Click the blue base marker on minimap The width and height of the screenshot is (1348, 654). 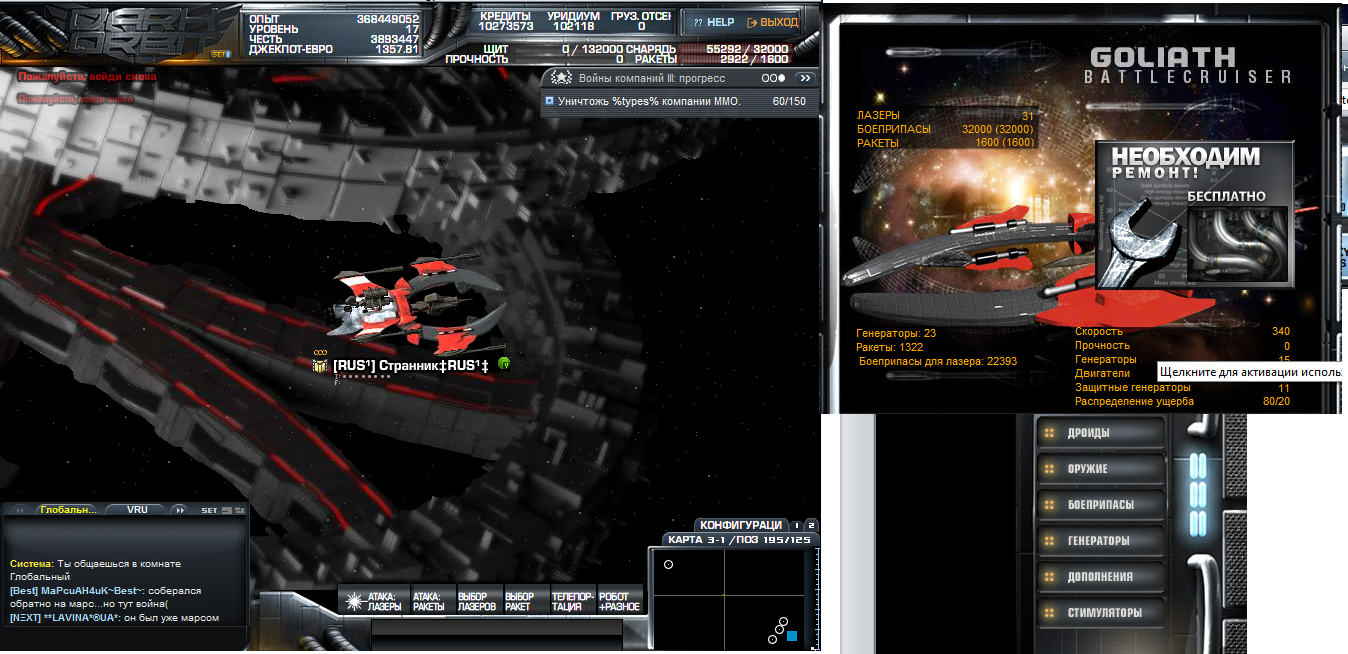(x=791, y=636)
